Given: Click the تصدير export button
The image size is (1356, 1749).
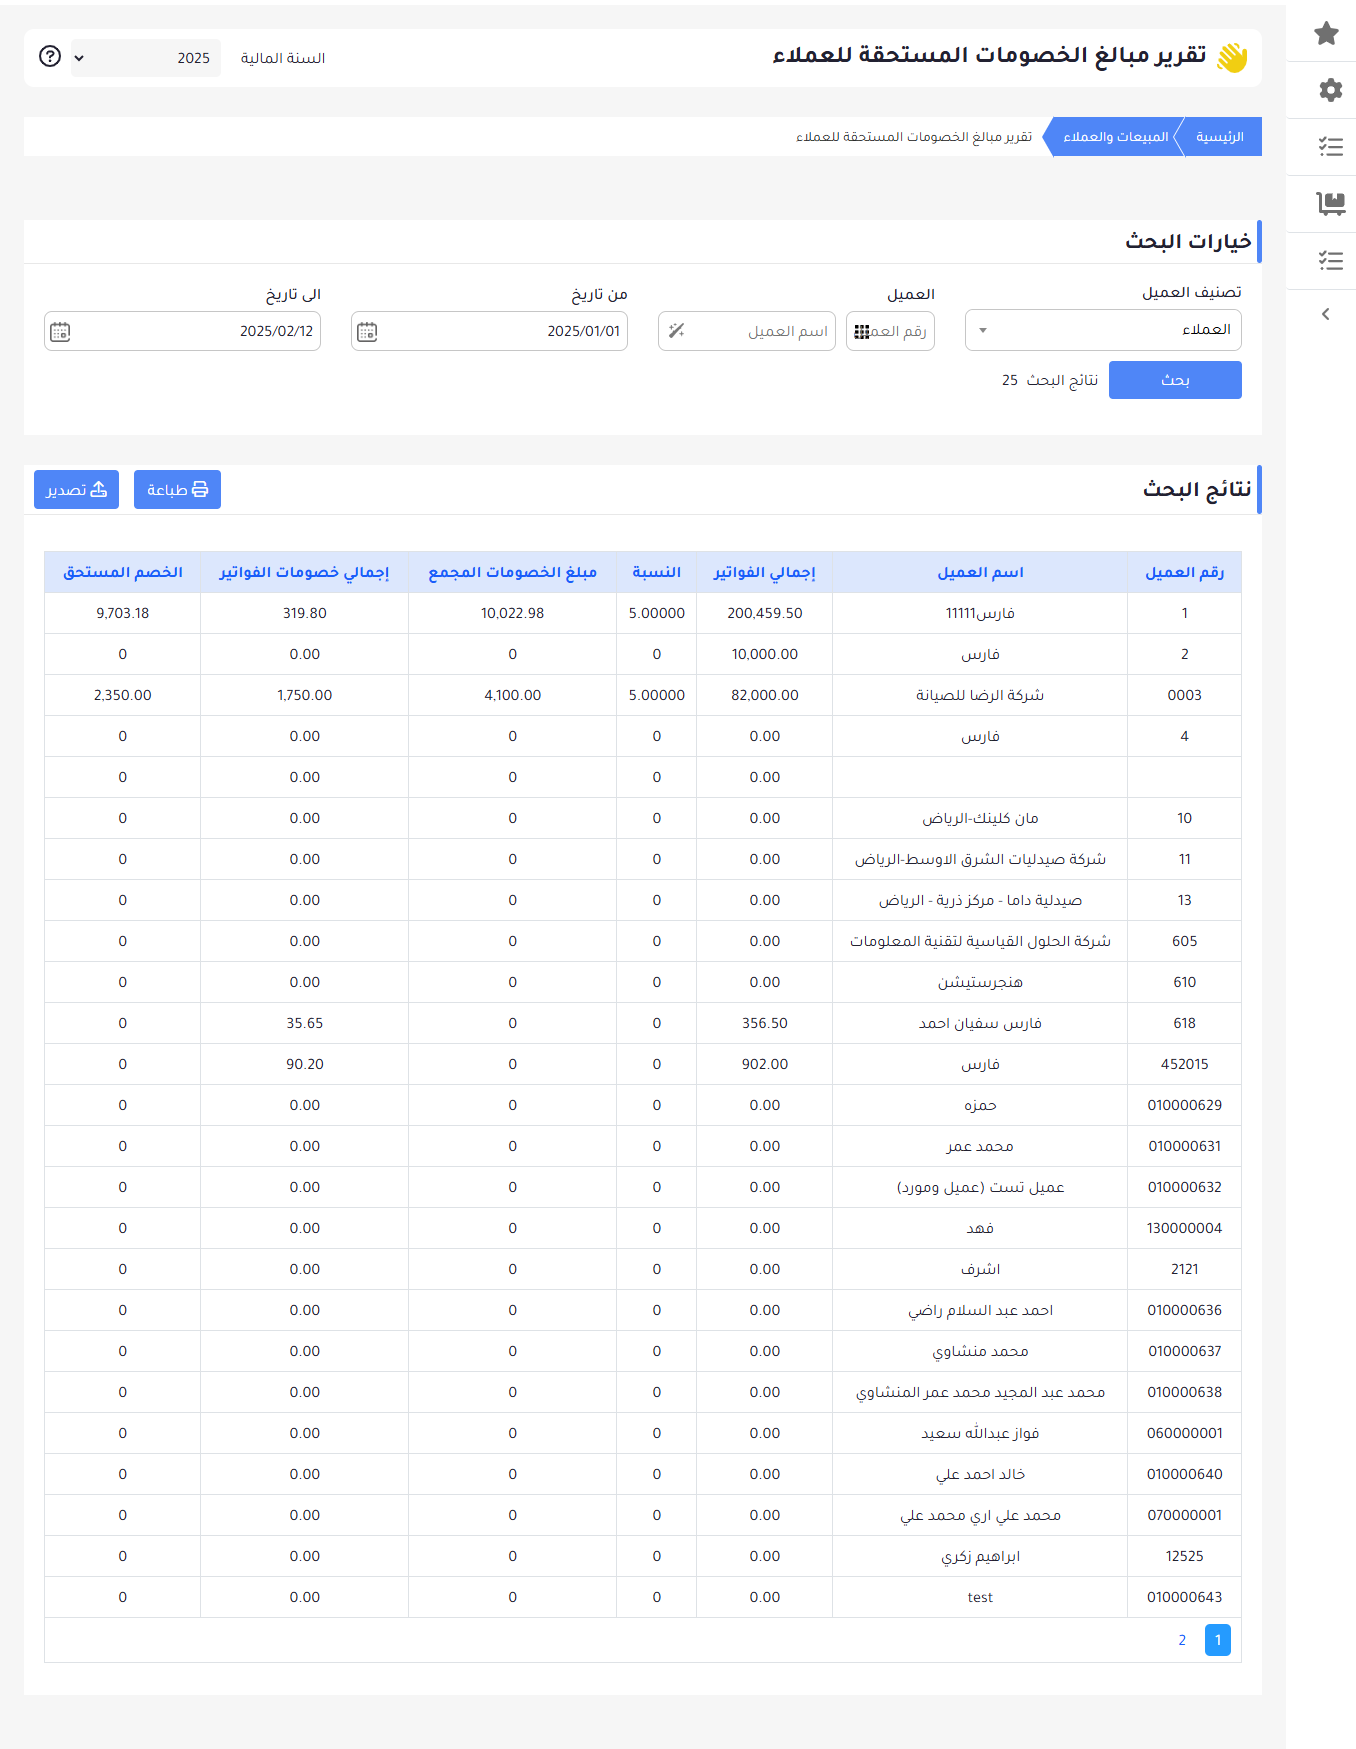Looking at the screenshot, I should click(x=76, y=490).
